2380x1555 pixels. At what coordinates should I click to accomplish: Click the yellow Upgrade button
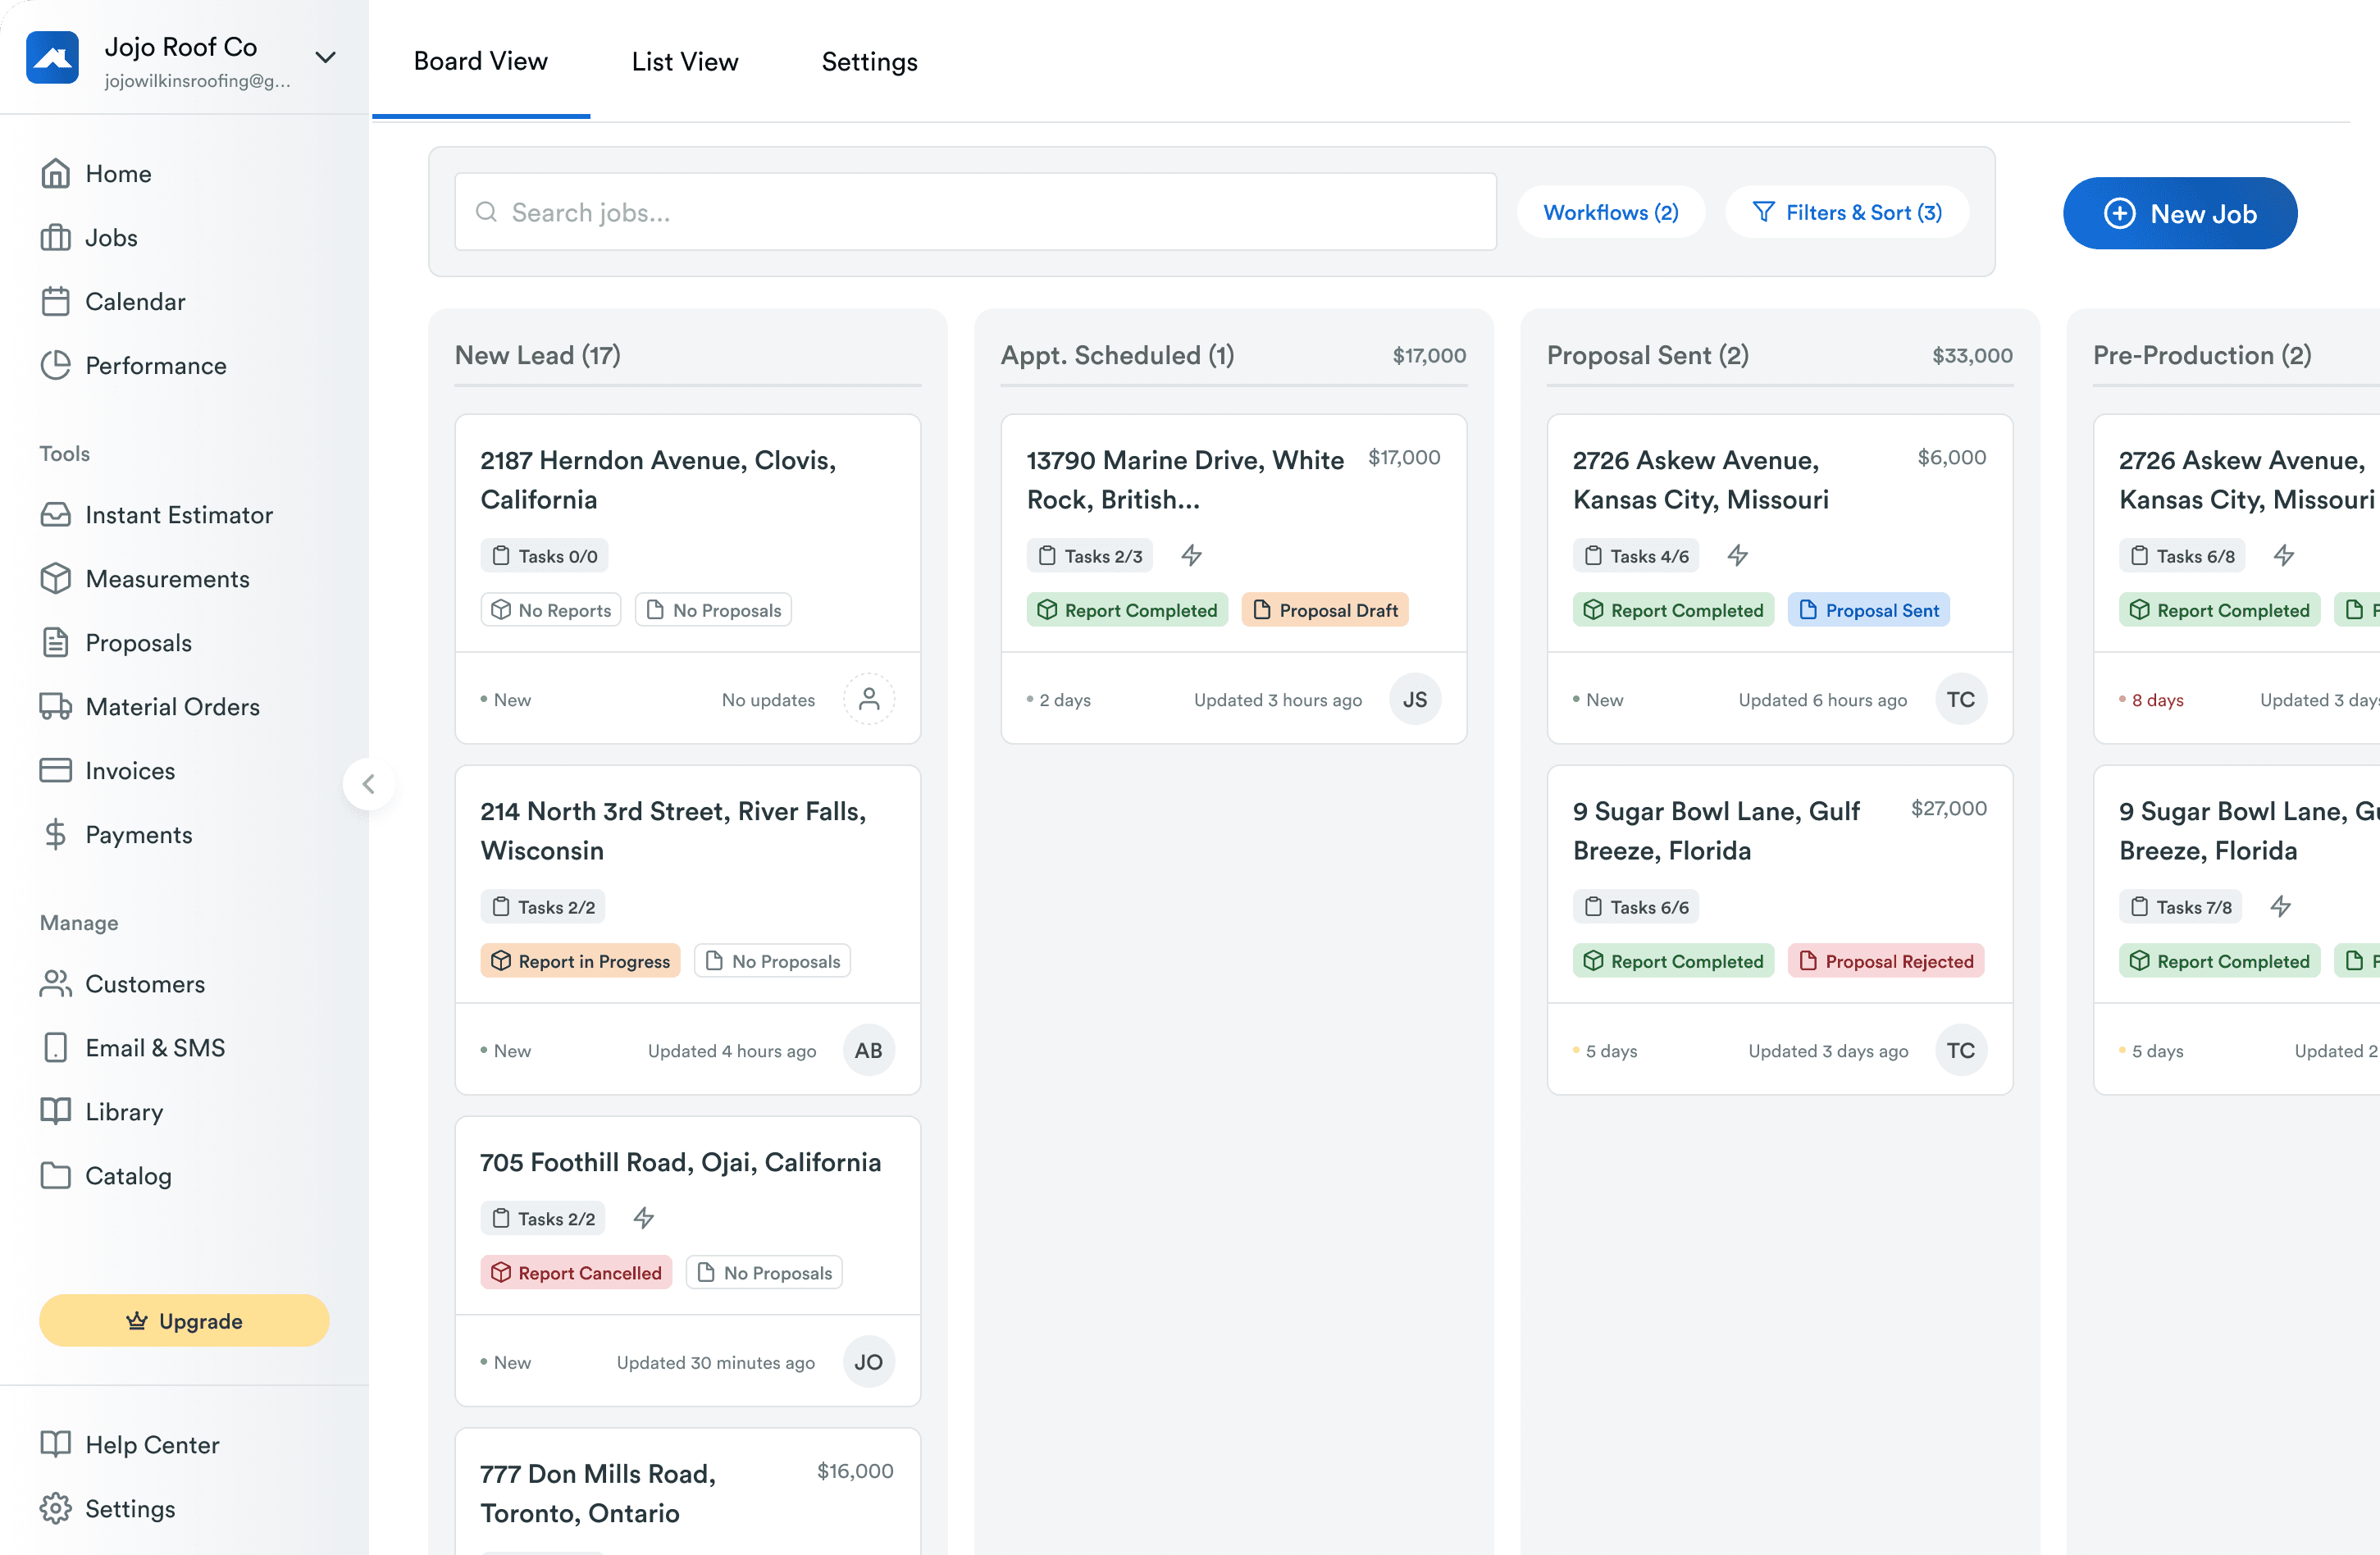click(x=184, y=1321)
